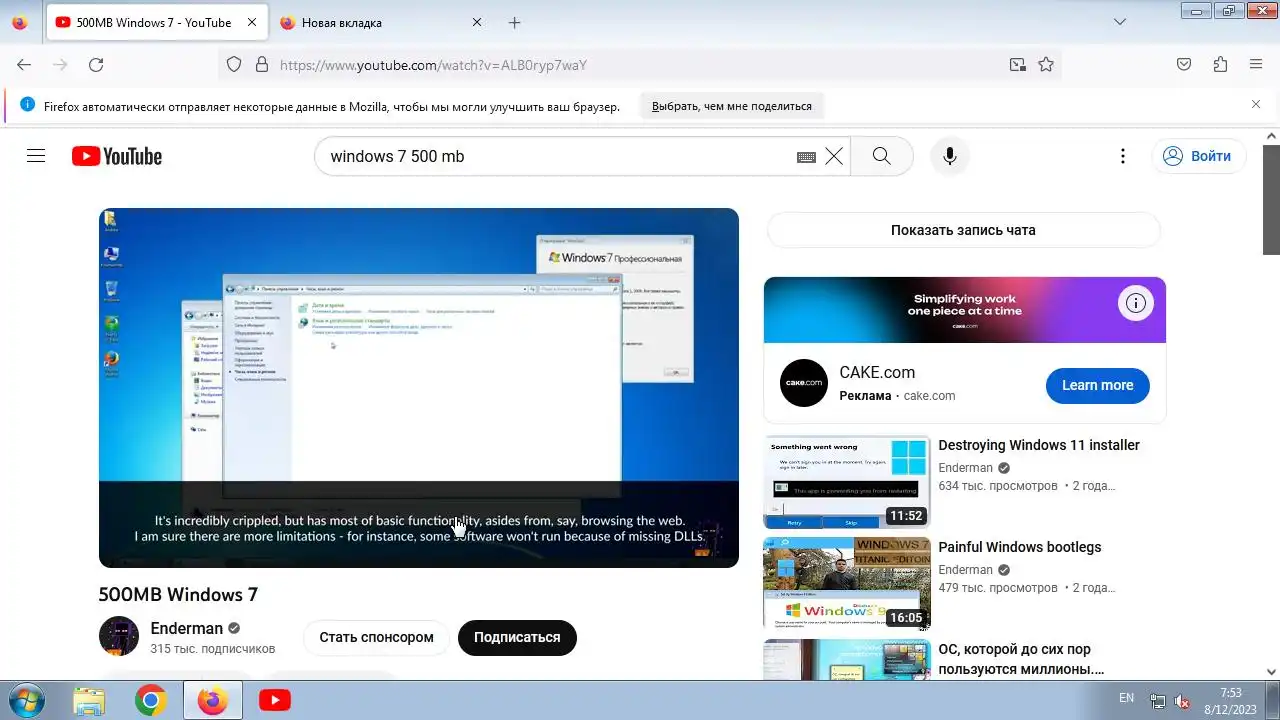Image resolution: width=1280 pixels, height=720 pixels.
Task: Click the ad info icon on CAKE.com banner
Action: point(1135,302)
